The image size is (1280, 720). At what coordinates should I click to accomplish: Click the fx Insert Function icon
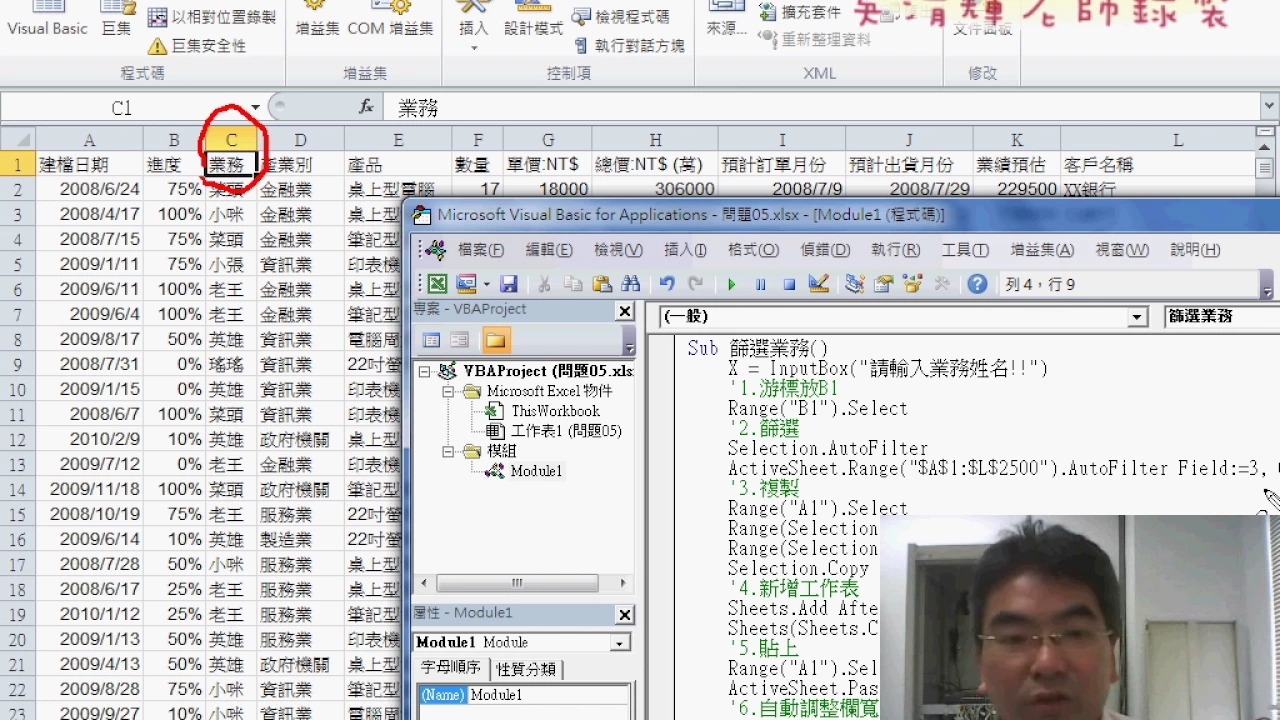click(366, 107)
